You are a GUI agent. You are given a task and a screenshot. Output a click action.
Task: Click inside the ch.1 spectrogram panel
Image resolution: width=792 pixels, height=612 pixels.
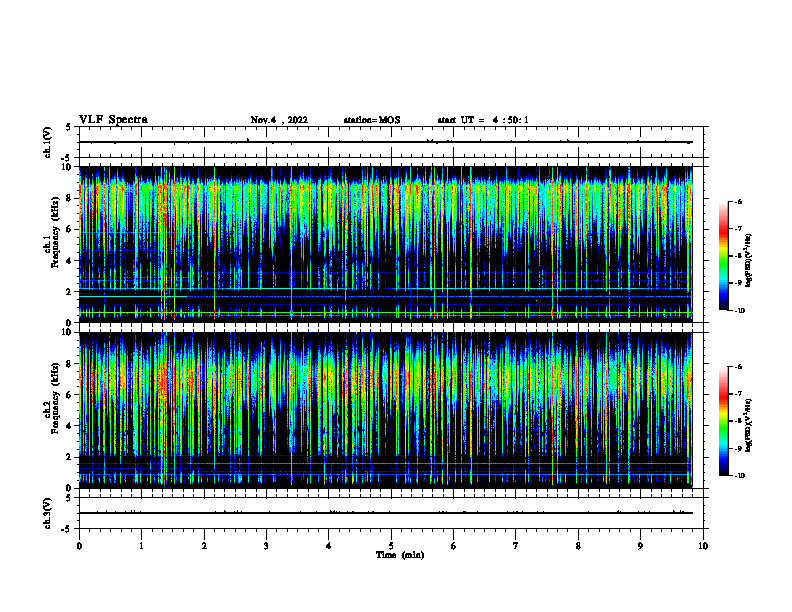(386, 244)
